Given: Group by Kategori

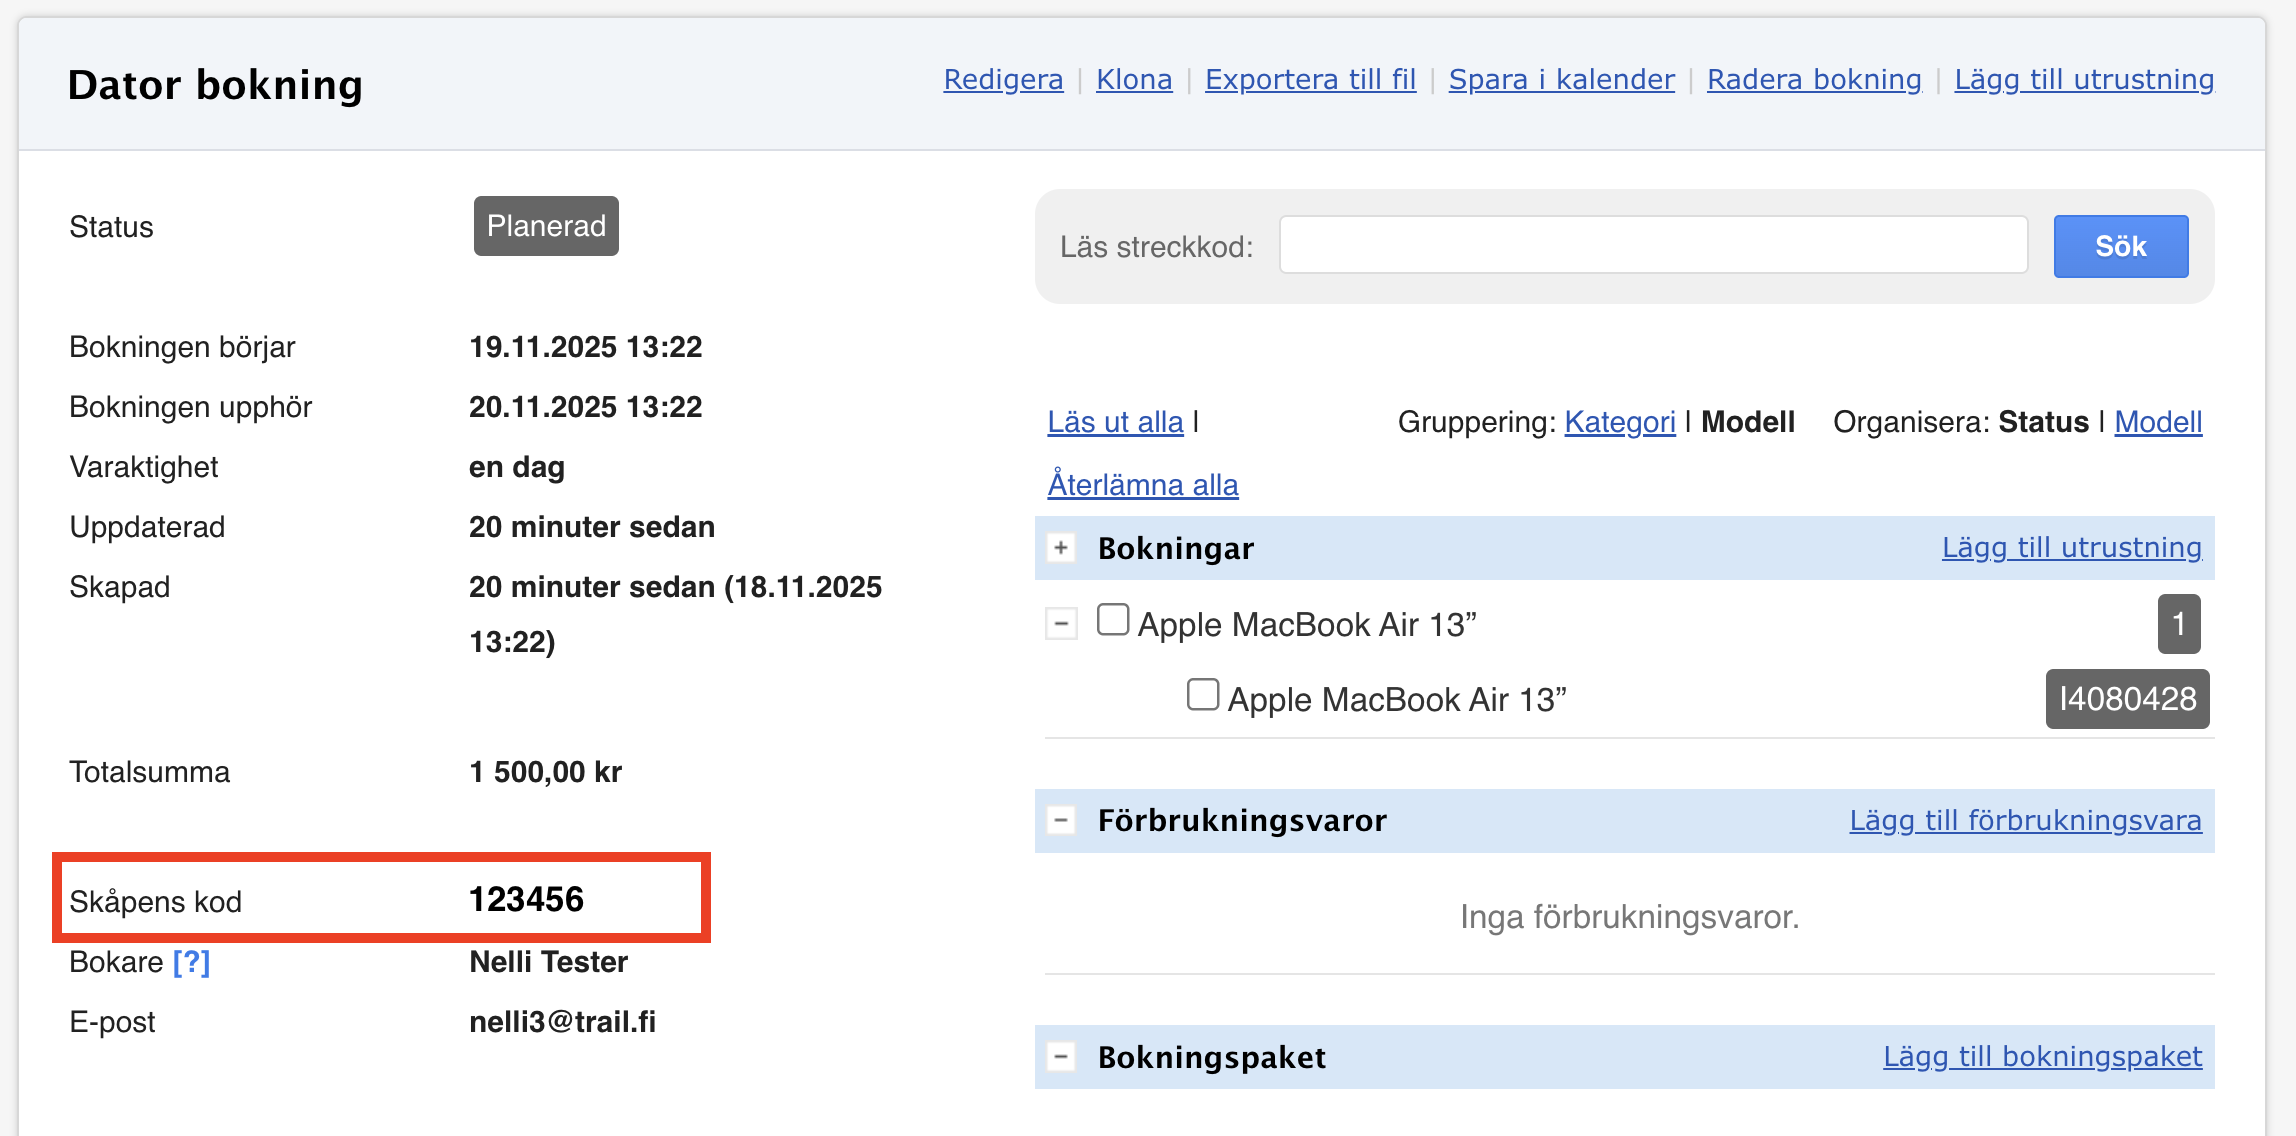Looking at the screenshot, I should point(1619,422).
